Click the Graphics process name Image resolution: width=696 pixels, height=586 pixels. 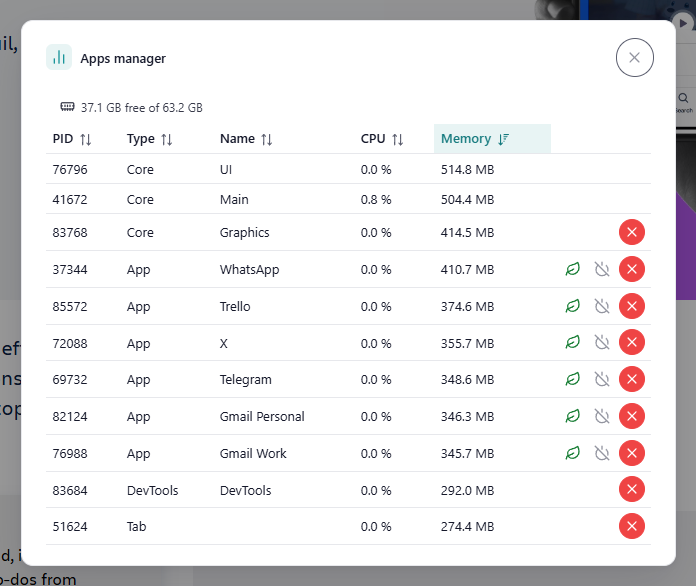245,233
